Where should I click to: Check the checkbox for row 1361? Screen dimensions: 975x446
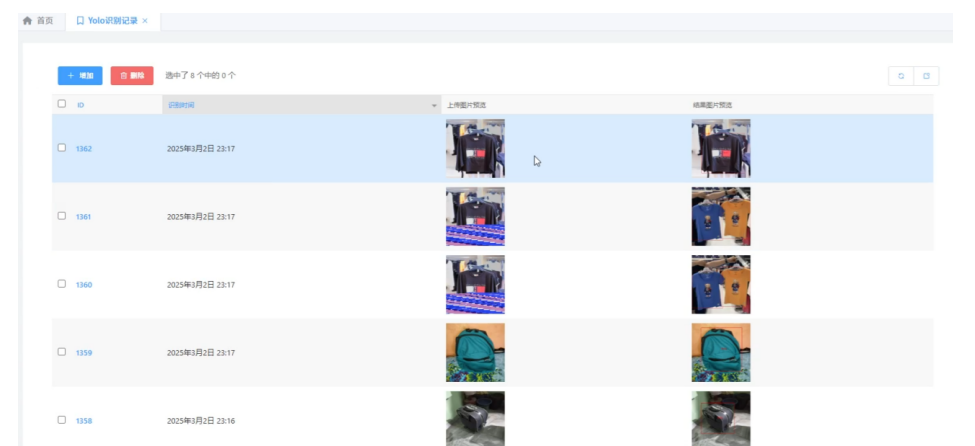[x=62, y=216]
